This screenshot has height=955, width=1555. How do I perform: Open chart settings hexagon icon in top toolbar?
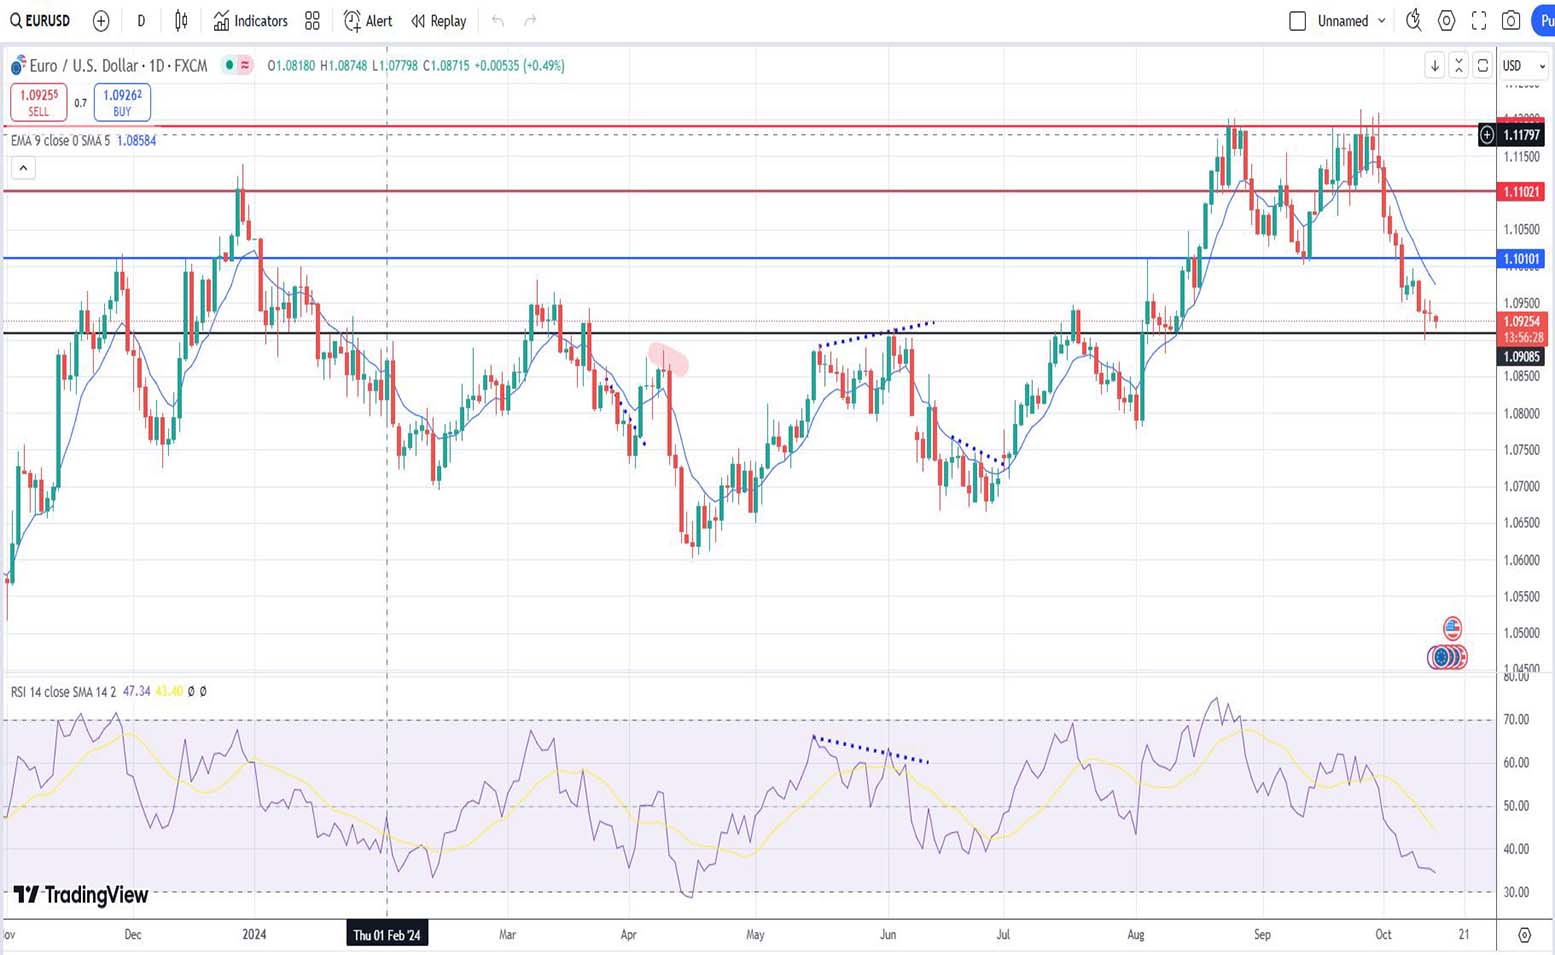1446,21
